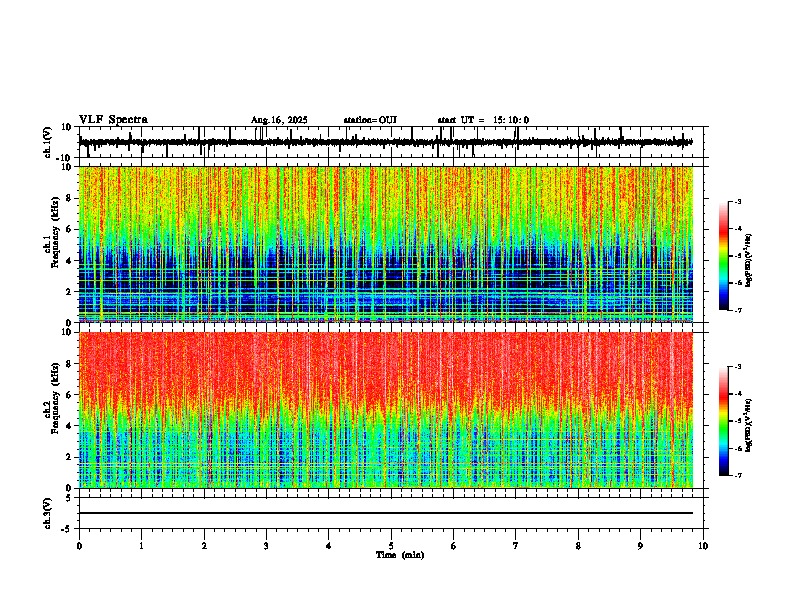Click the "ch.1(V)" waveform axis label

48,142
